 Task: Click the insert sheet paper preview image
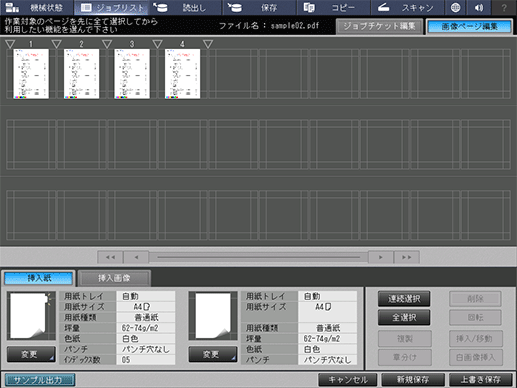point(213,315)
